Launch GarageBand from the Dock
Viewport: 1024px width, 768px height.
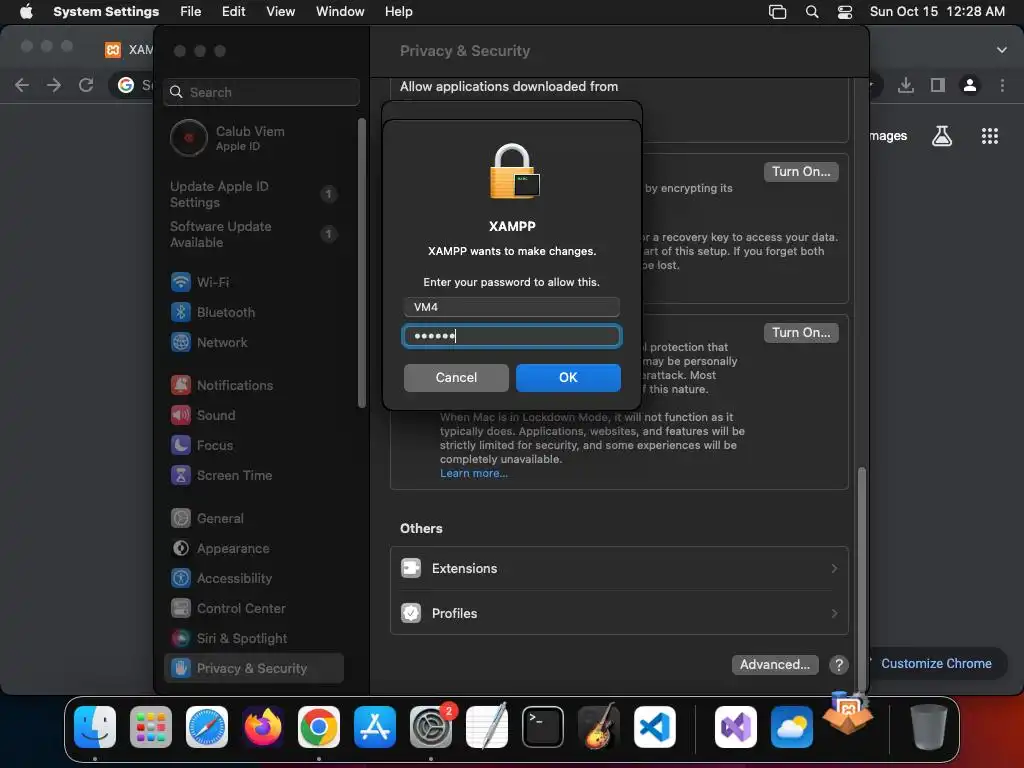pyautogui.click(x=599, y=727)
